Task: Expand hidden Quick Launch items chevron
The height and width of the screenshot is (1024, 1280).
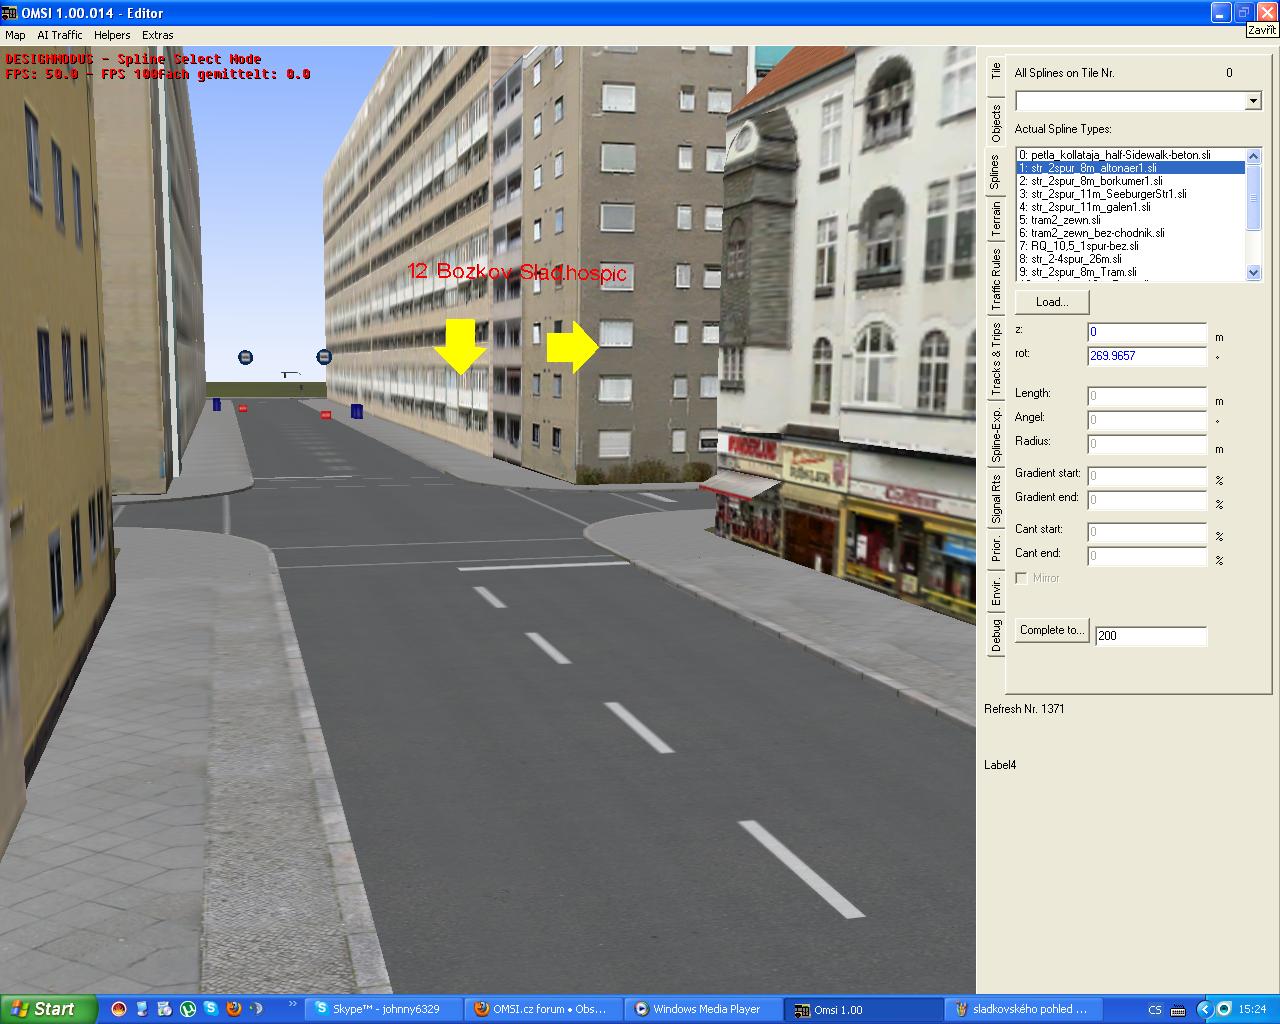Action: [x=292, y=1004]
